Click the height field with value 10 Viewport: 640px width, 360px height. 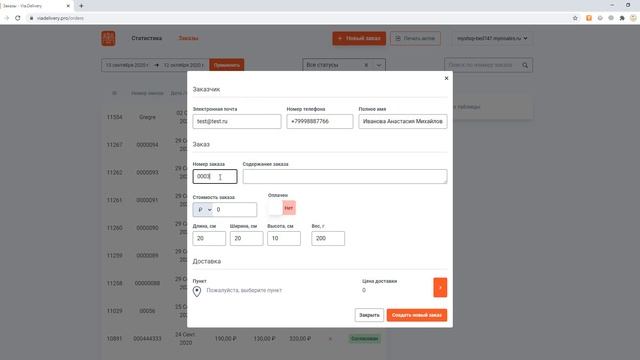coord(284,238)
